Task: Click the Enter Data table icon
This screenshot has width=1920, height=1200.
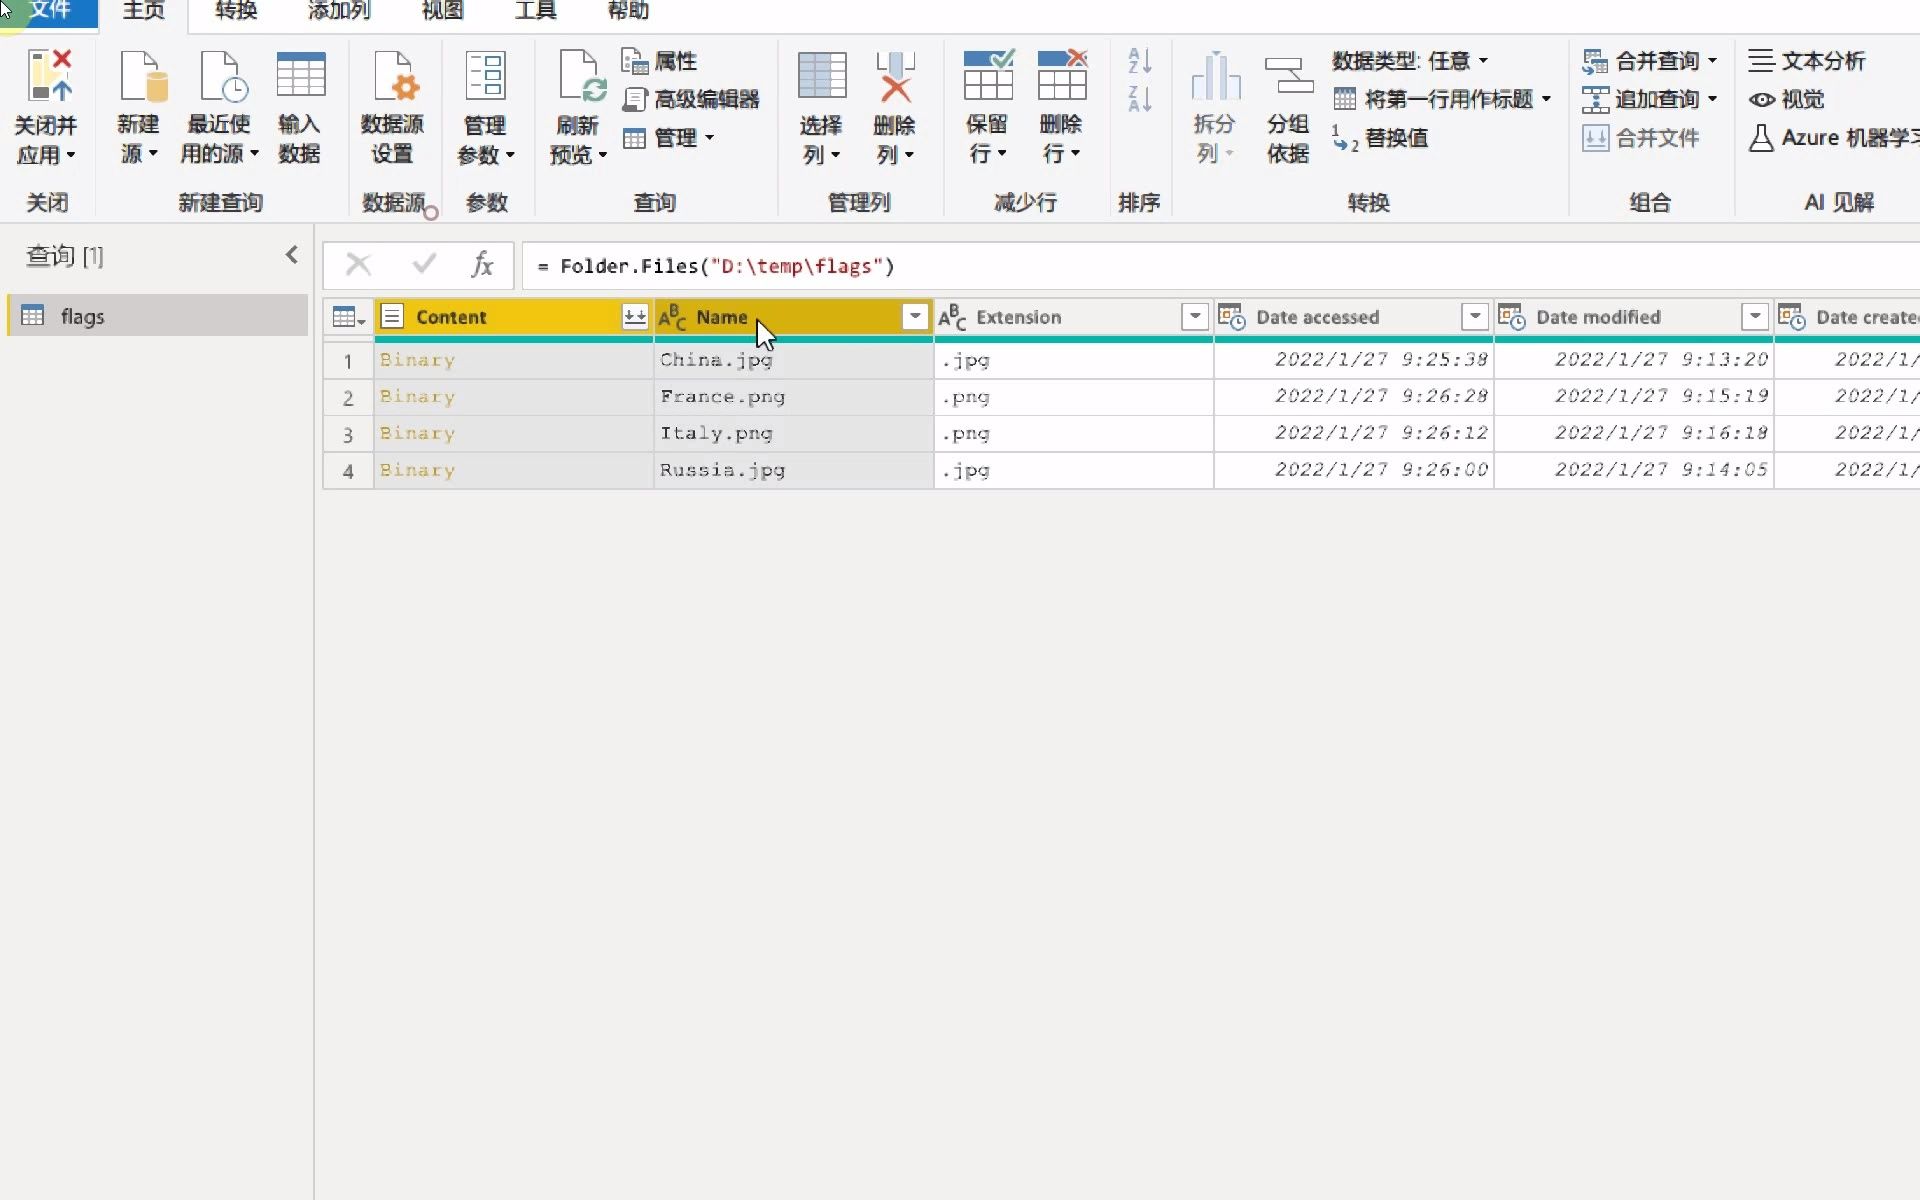Action: [x=300, y=76]
